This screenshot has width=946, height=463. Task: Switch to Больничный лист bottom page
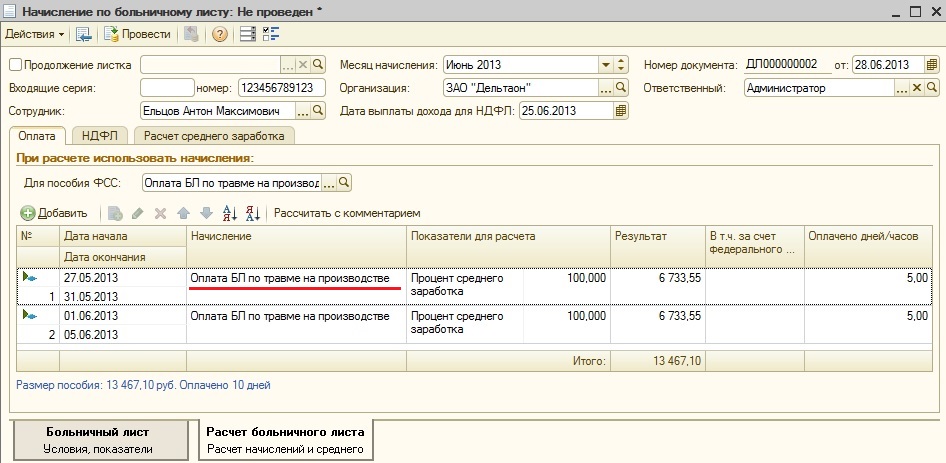pos(98,440)
